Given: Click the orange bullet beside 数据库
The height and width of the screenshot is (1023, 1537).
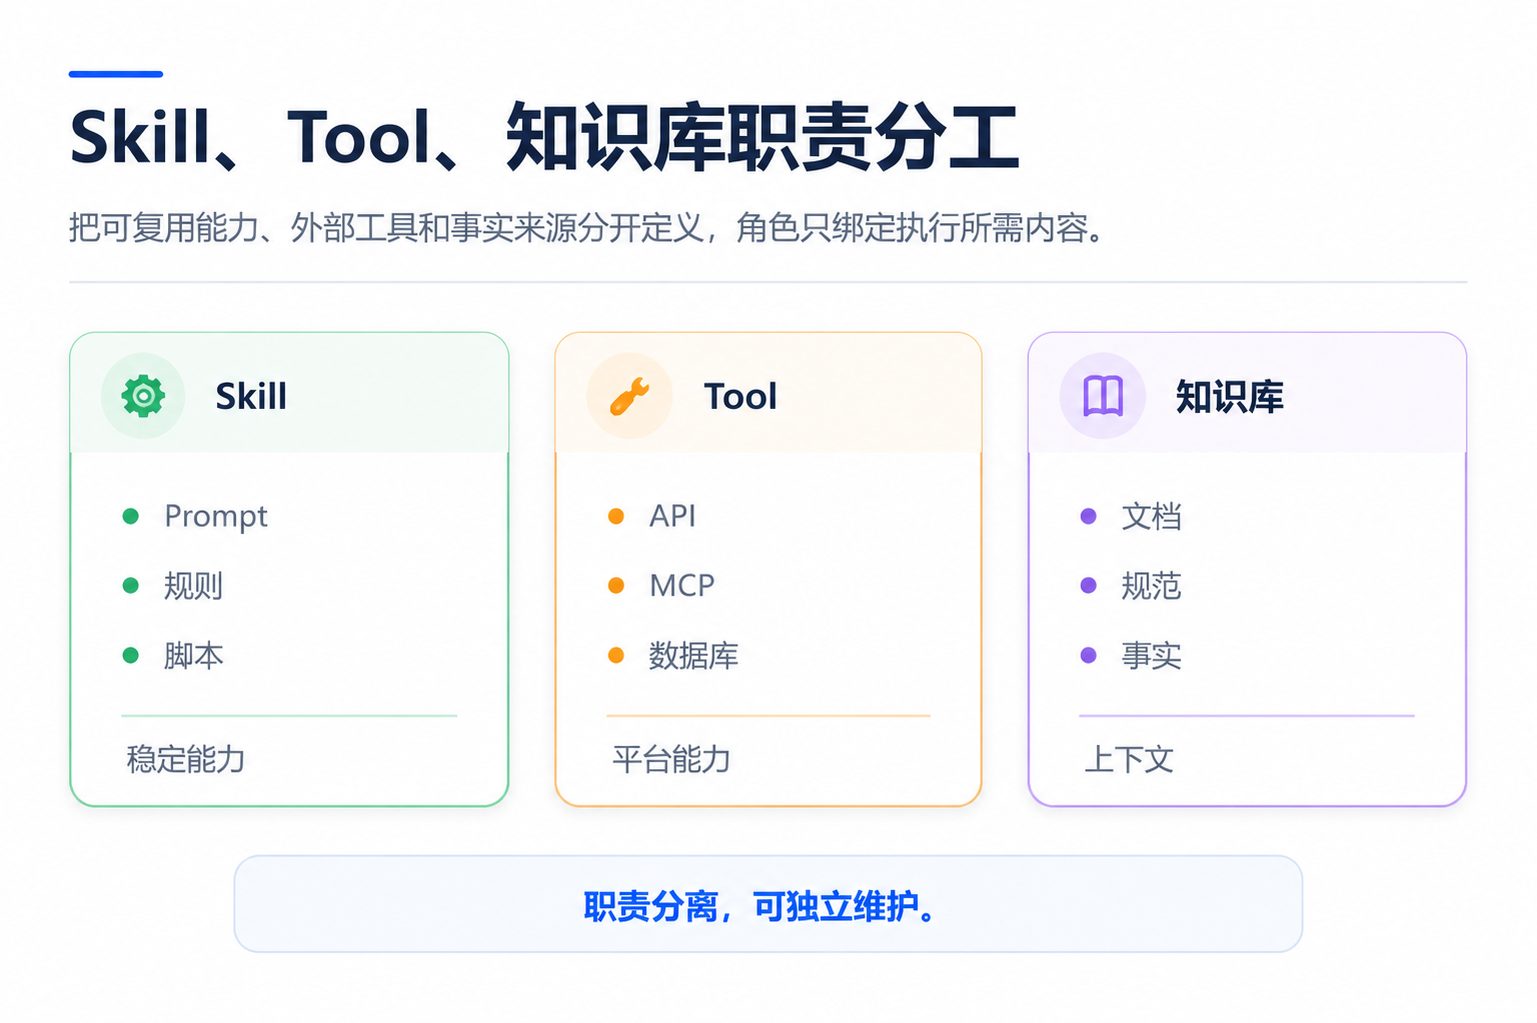Looking at the screenshot, I should point(616,656).
